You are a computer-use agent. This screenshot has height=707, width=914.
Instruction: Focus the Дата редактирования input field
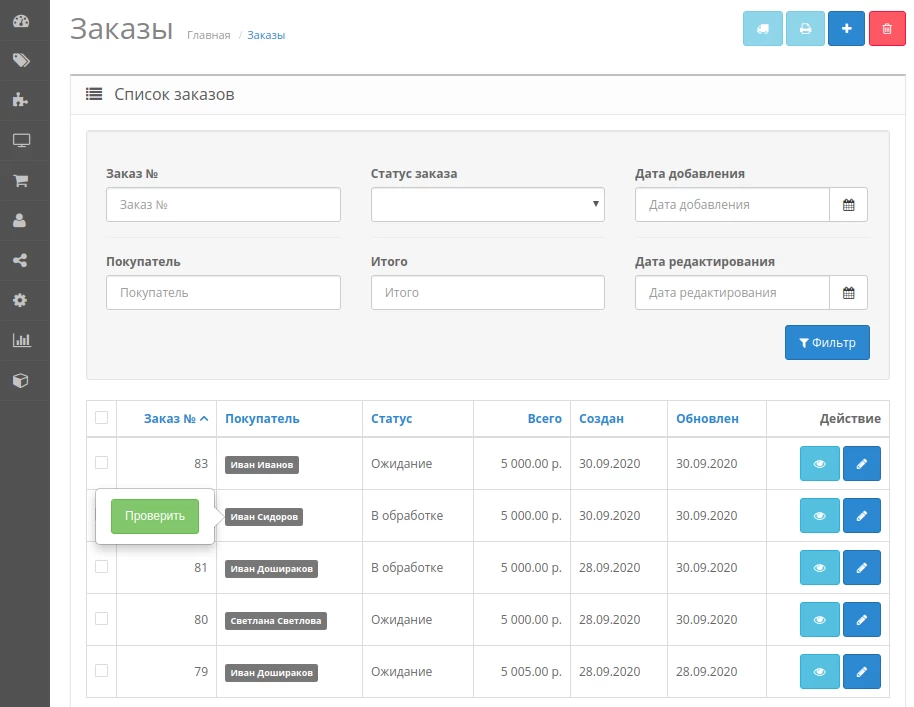(x=732, y=293)
